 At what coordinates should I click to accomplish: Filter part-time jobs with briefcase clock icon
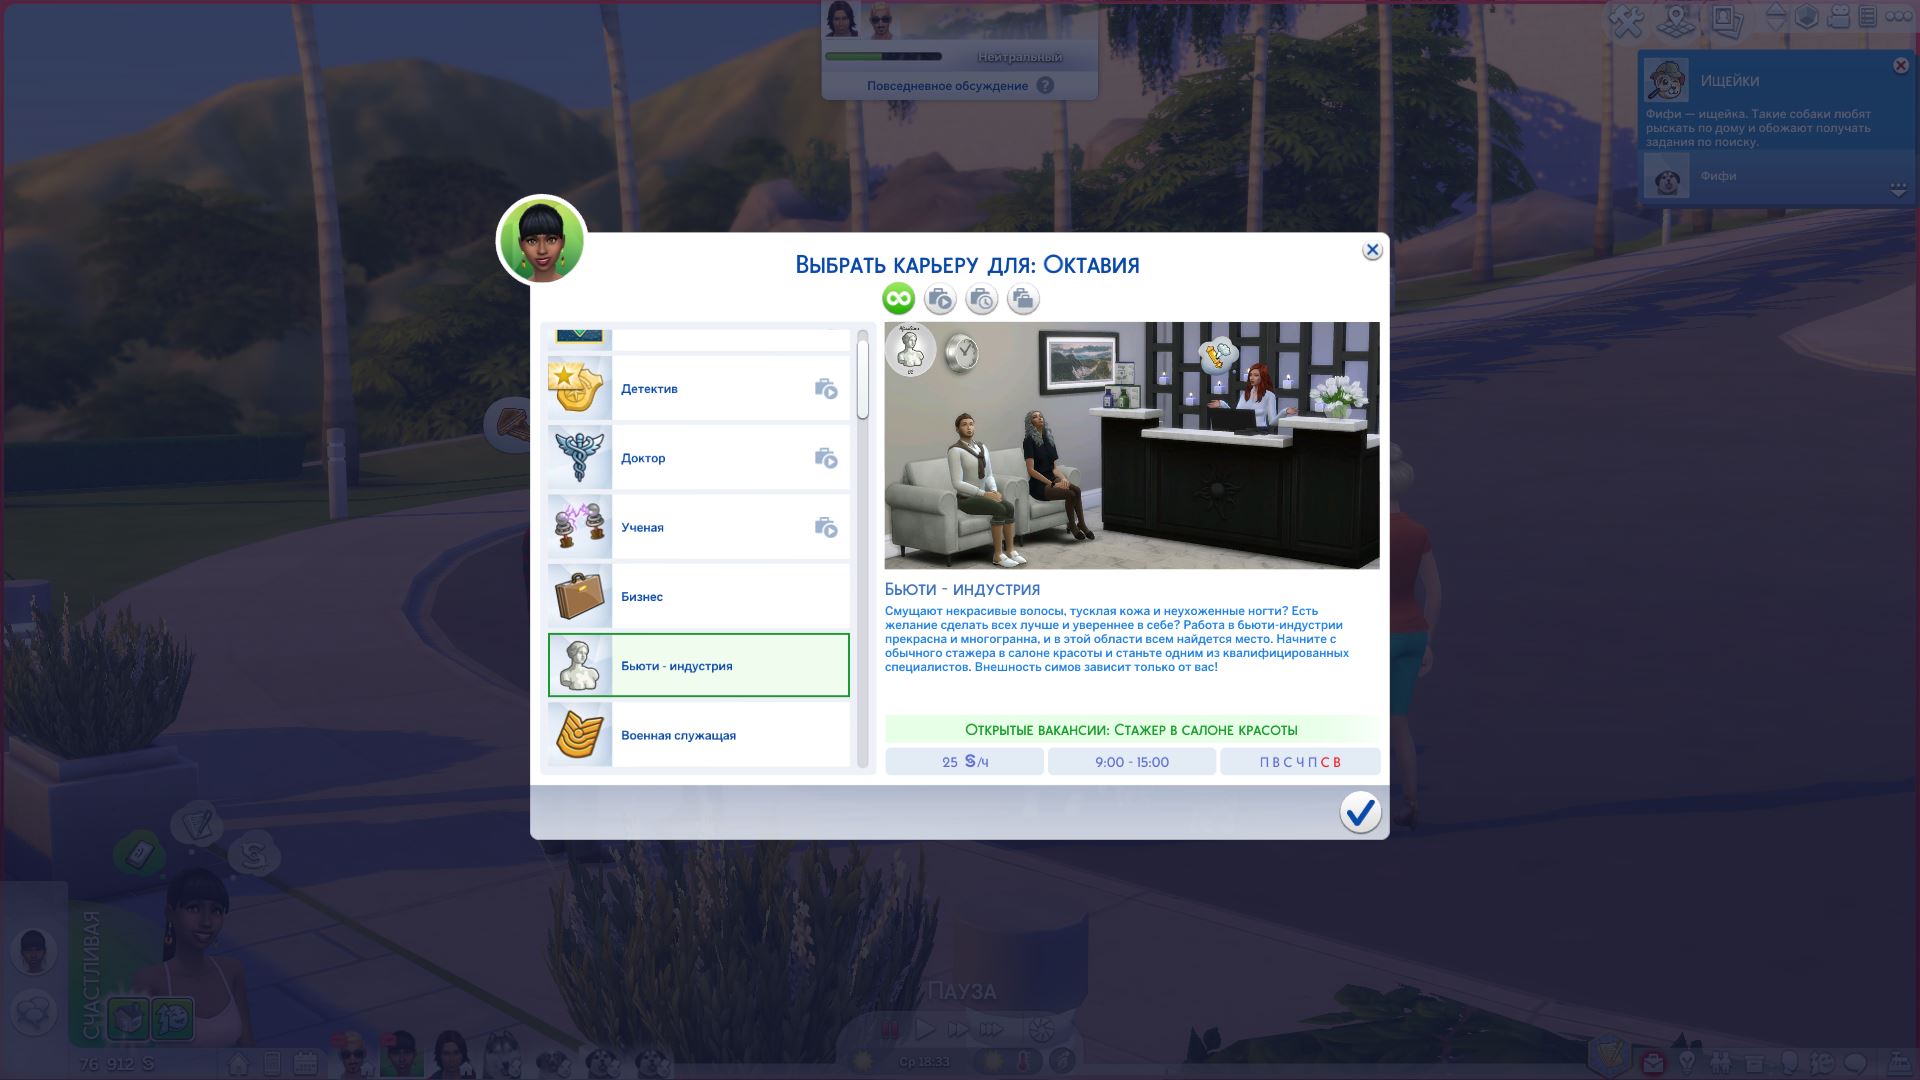(982, 298)
